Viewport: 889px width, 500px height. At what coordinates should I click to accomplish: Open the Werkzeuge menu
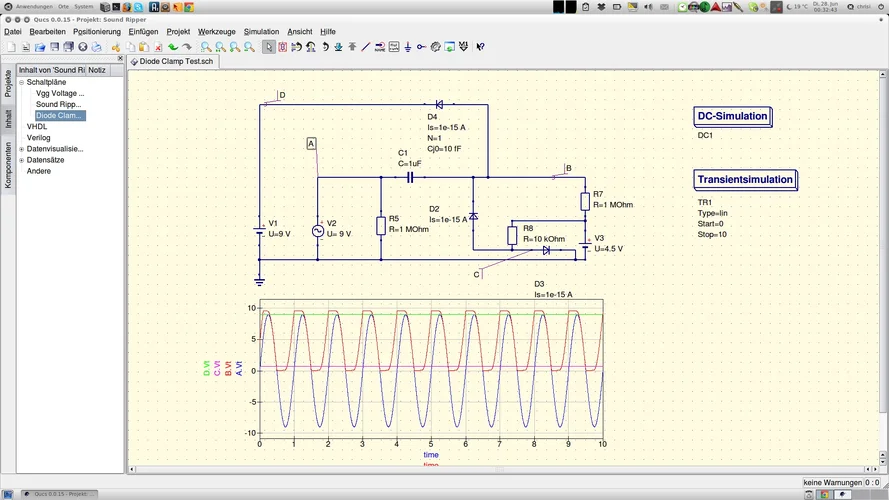216,32
